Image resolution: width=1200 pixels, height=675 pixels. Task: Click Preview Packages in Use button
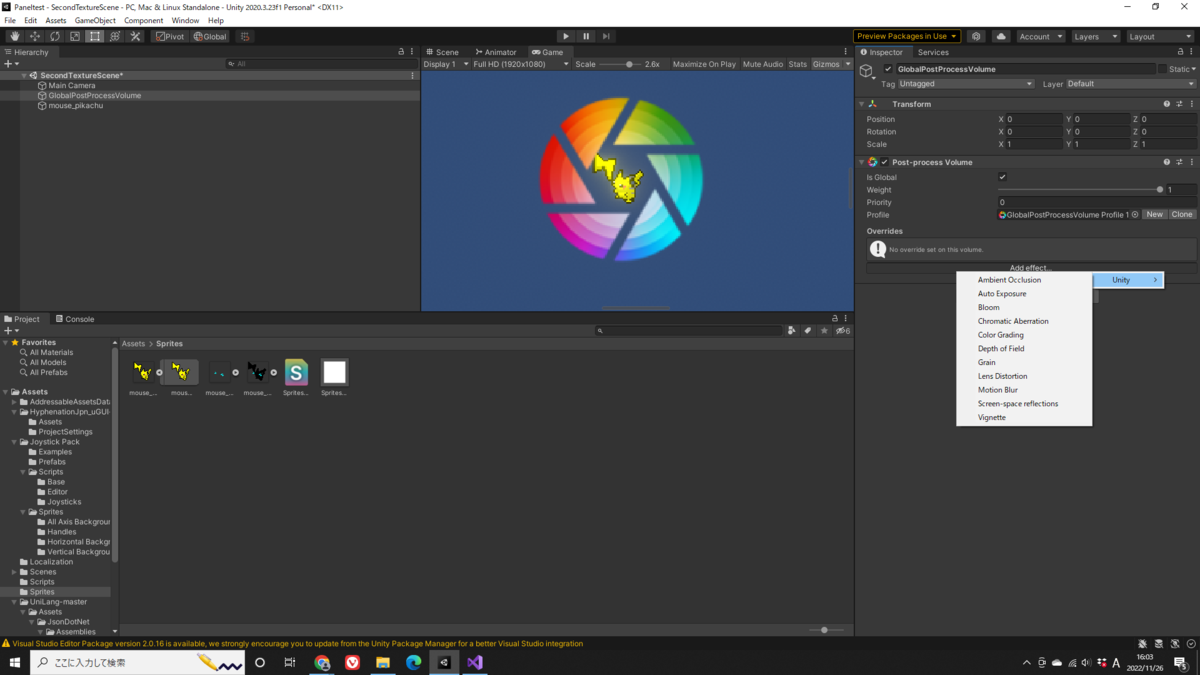pyautogui.click(x=907, y=36)
